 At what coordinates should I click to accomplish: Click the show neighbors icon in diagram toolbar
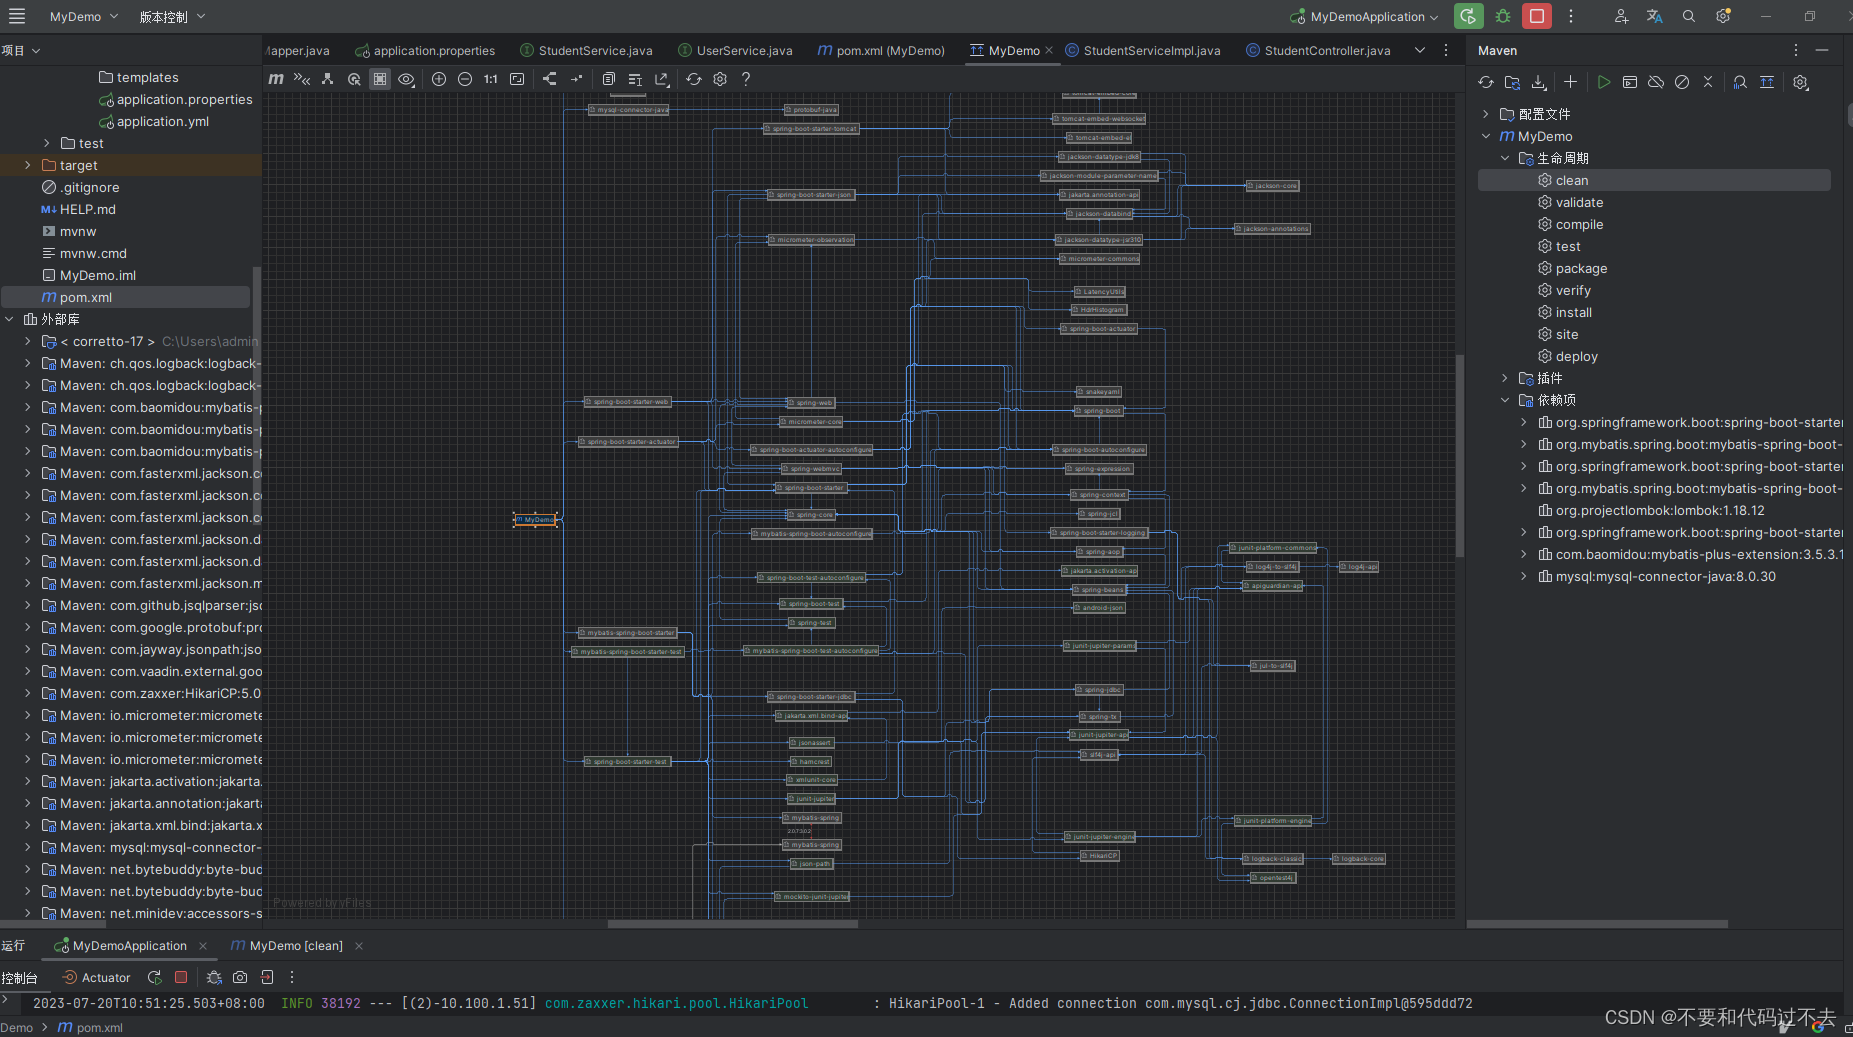(327, 79)
